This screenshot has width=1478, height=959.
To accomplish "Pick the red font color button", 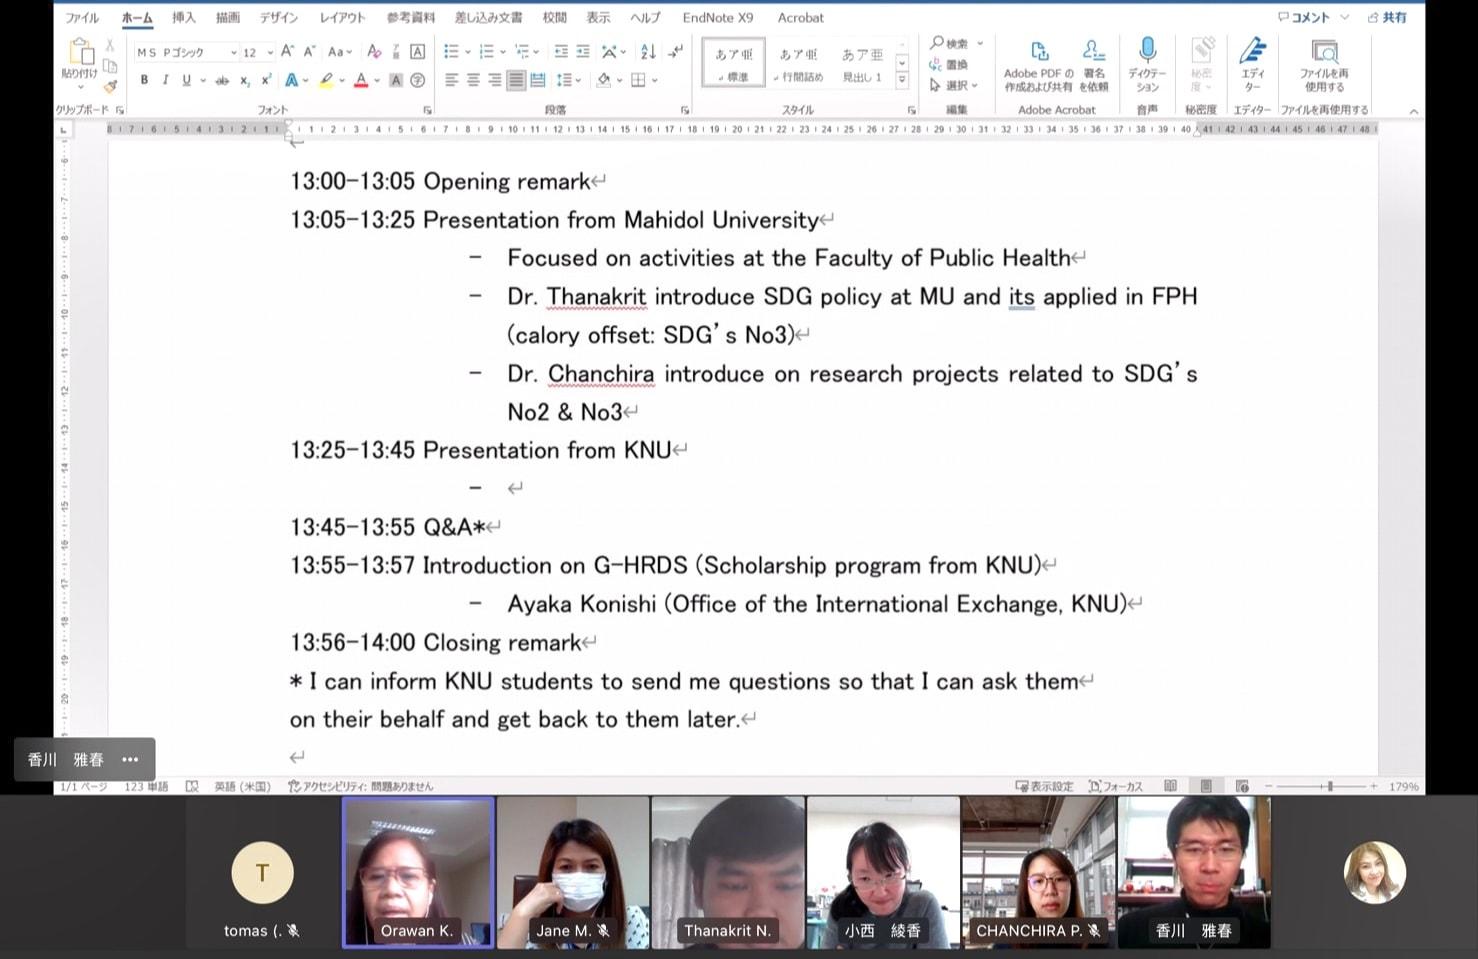I will (361, 80).
